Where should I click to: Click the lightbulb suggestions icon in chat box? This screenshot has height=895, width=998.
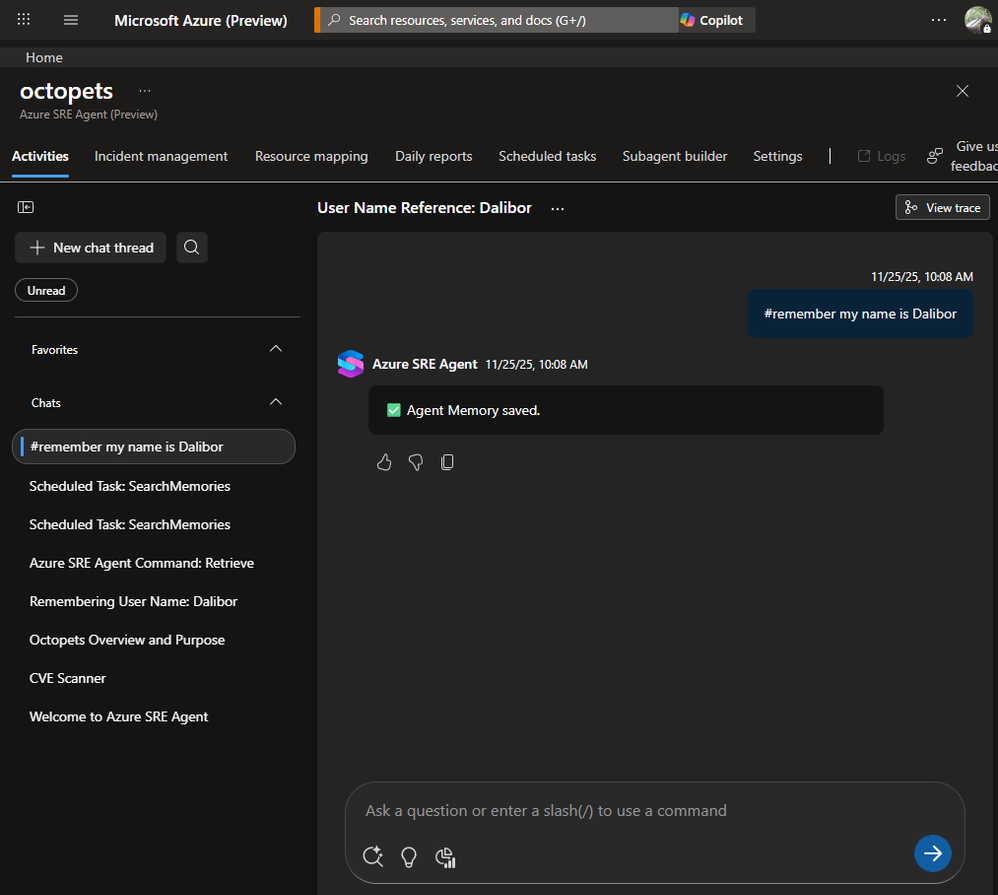point(408,856)
